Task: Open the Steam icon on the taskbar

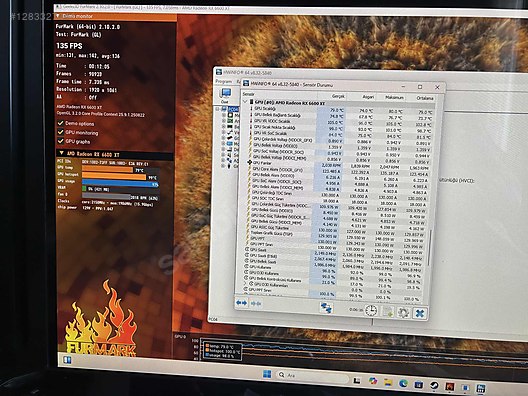Action: coord(434,385)
